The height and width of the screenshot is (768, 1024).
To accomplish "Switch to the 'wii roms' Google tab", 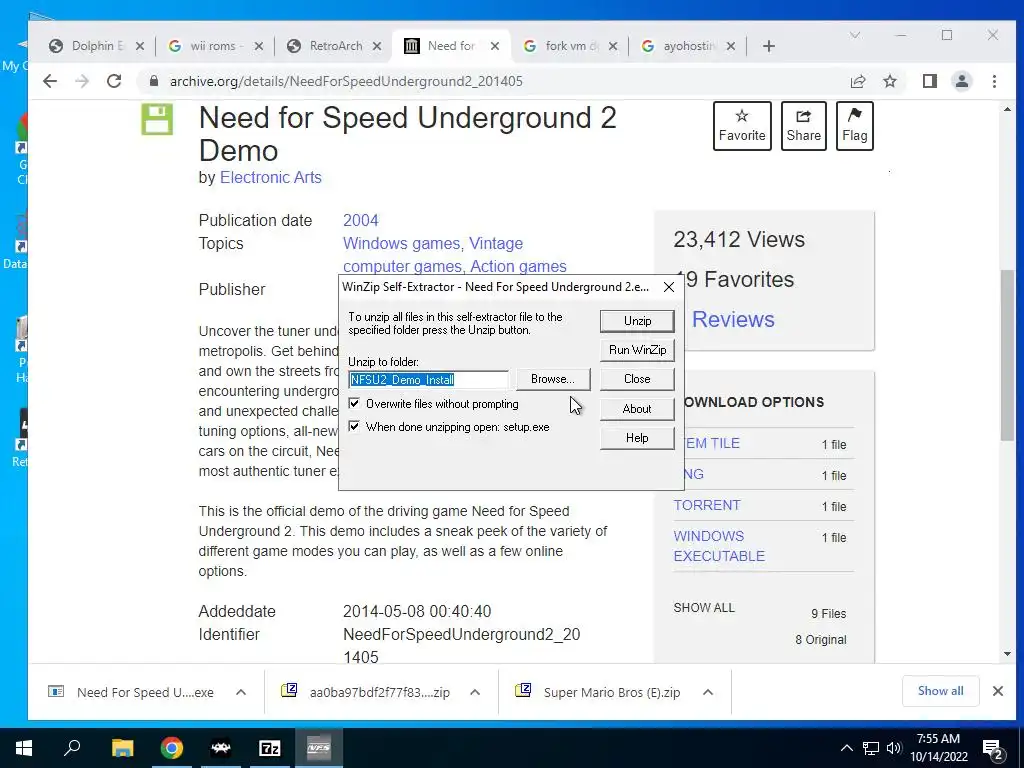I will coord(216,46).
